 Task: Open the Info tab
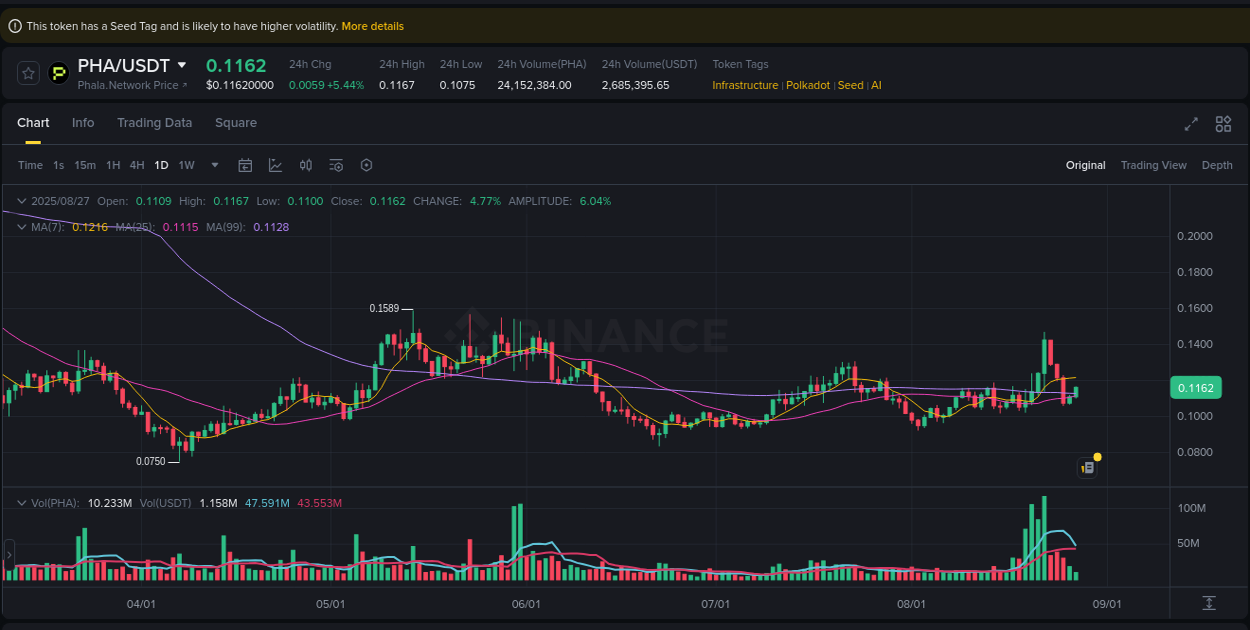(x=83, y=122)
